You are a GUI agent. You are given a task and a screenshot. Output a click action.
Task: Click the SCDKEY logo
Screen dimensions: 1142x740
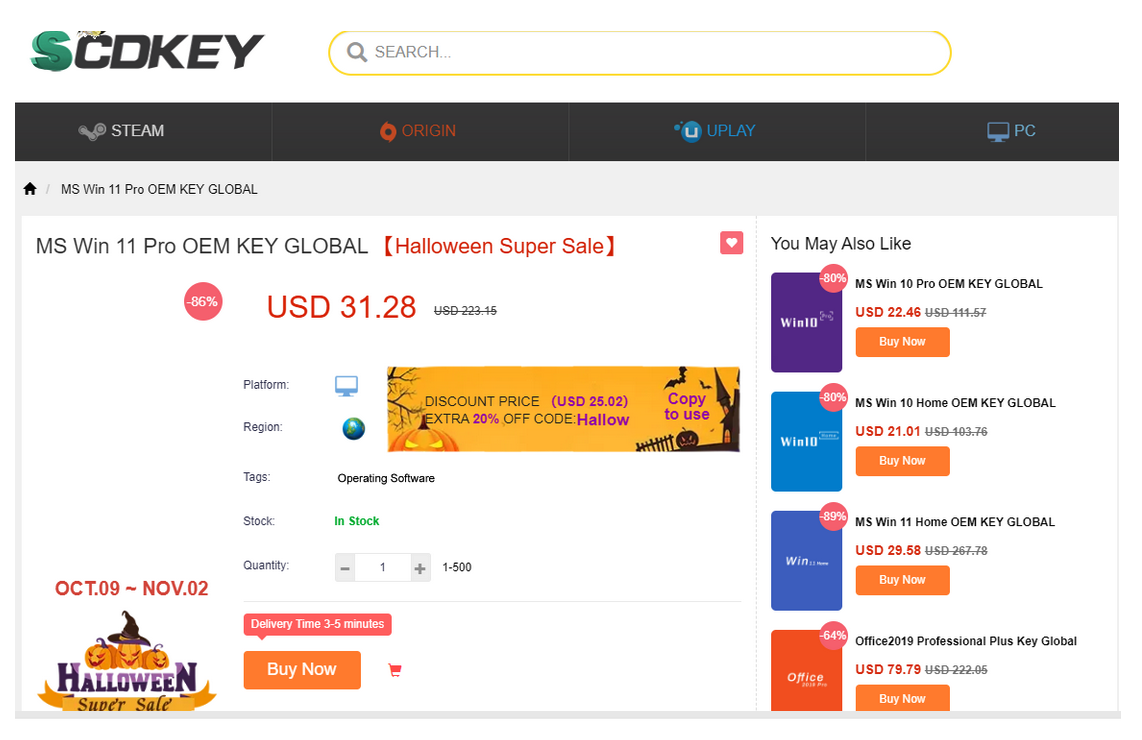point(146,51)
